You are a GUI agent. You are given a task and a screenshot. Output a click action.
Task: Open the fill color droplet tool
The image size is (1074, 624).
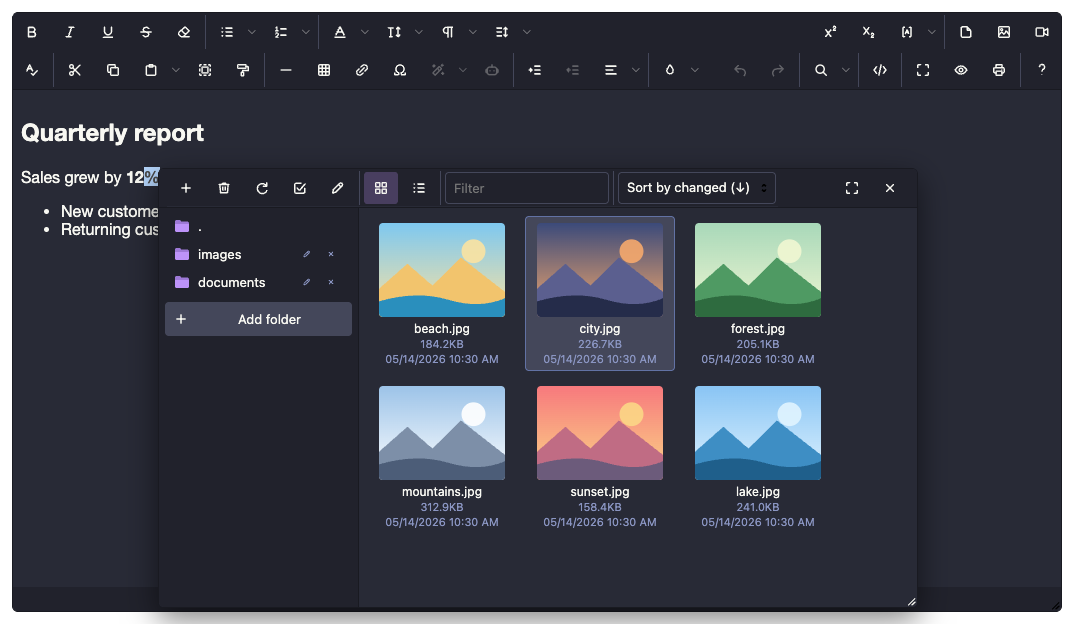click(670, 70)
